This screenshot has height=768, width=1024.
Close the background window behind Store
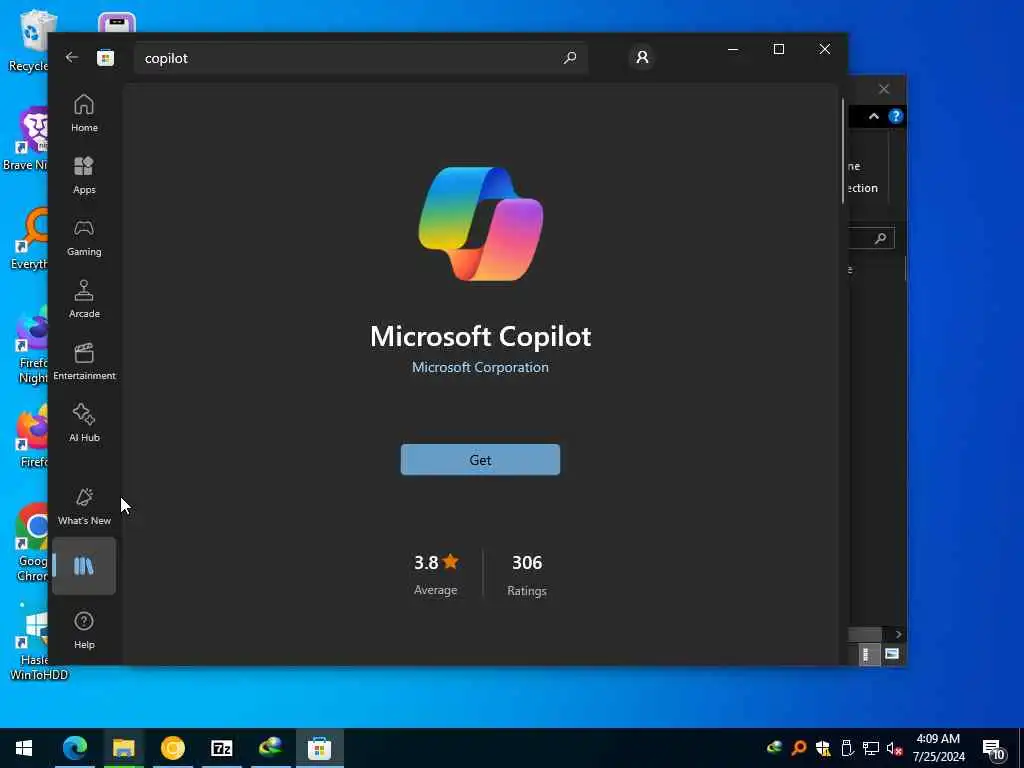pyautogui.click(x=884, y=89)
